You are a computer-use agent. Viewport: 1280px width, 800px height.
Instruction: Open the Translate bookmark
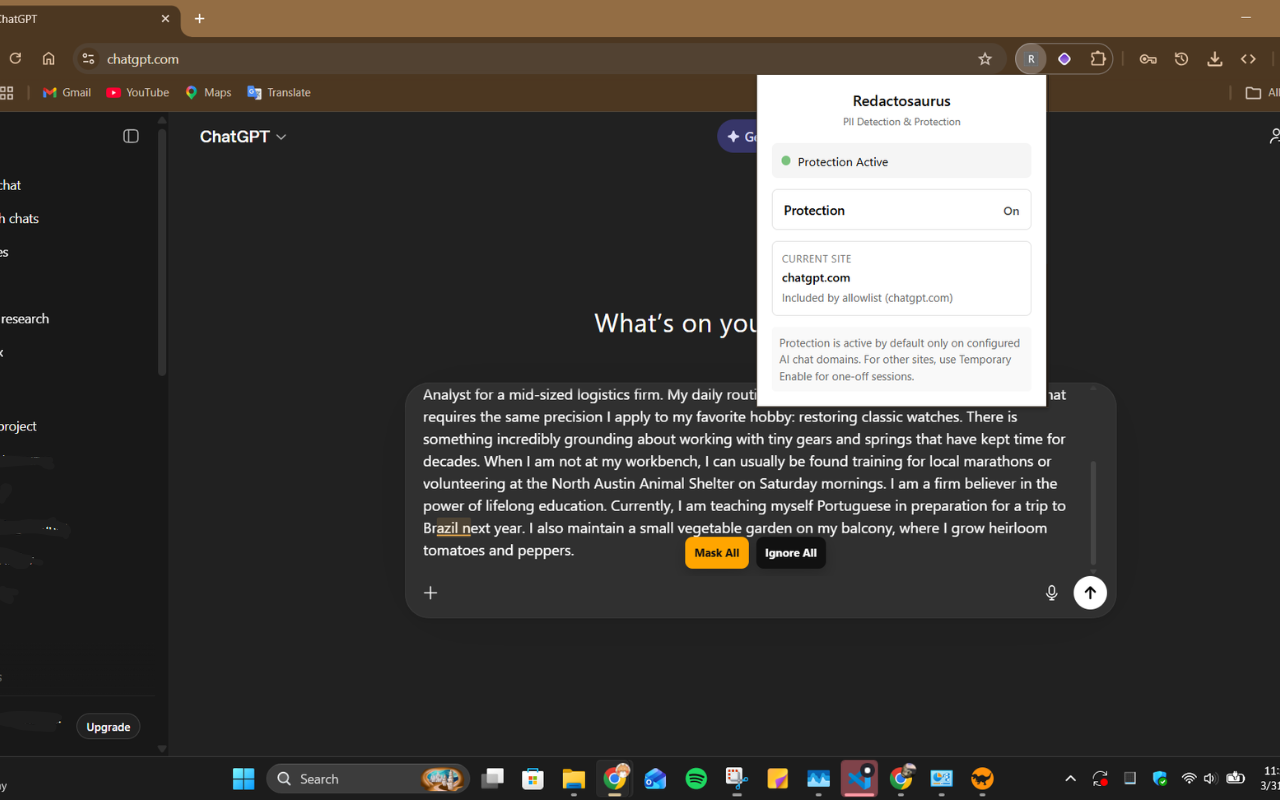coord(279,92)
